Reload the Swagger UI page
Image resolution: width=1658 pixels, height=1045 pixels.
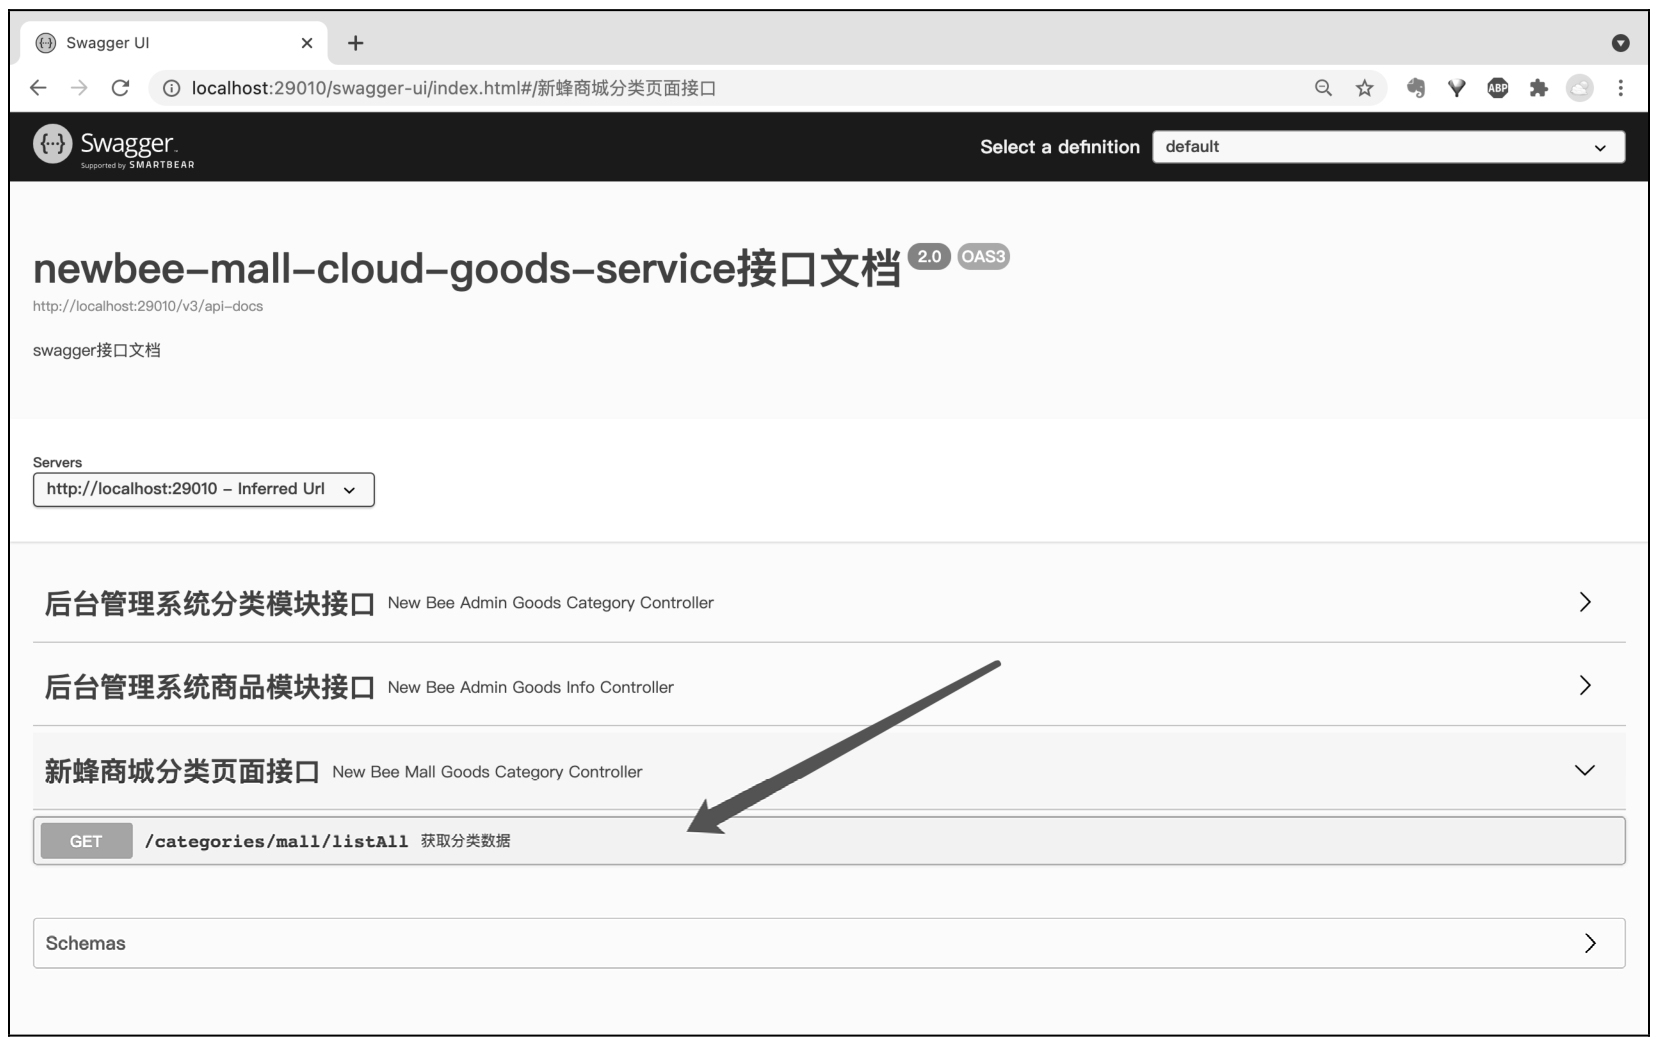tap(120, 88)
